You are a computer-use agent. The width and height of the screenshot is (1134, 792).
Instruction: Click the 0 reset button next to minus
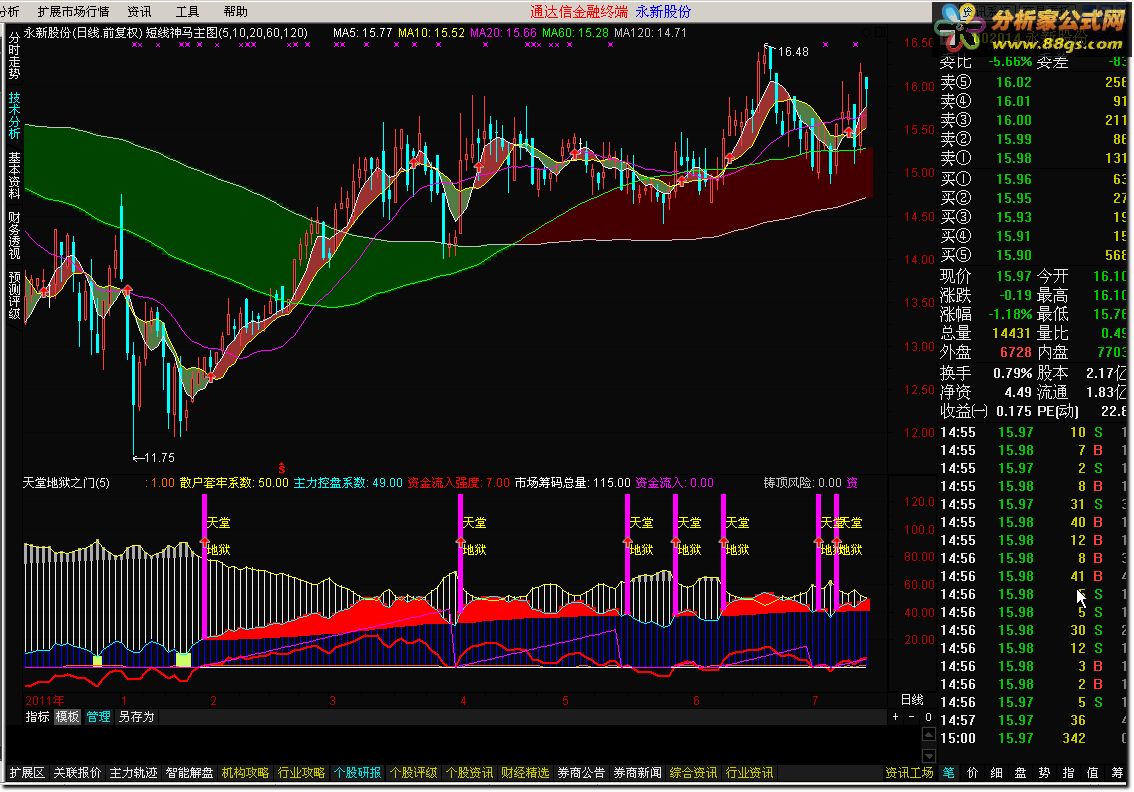[929, 717]
